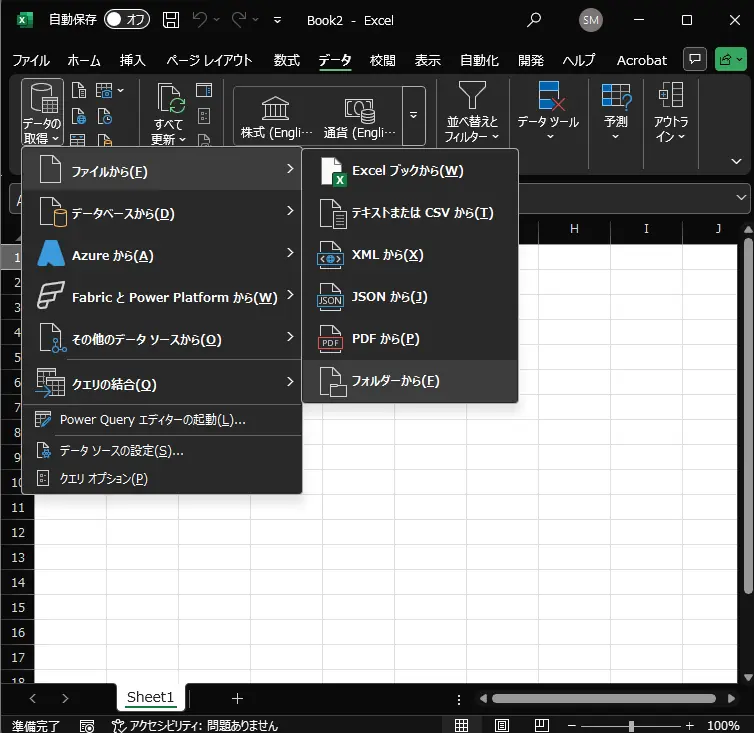Open the SM account avatar
Image resolution: width=754 pixels, height=733 pixels.
(591, 20)
